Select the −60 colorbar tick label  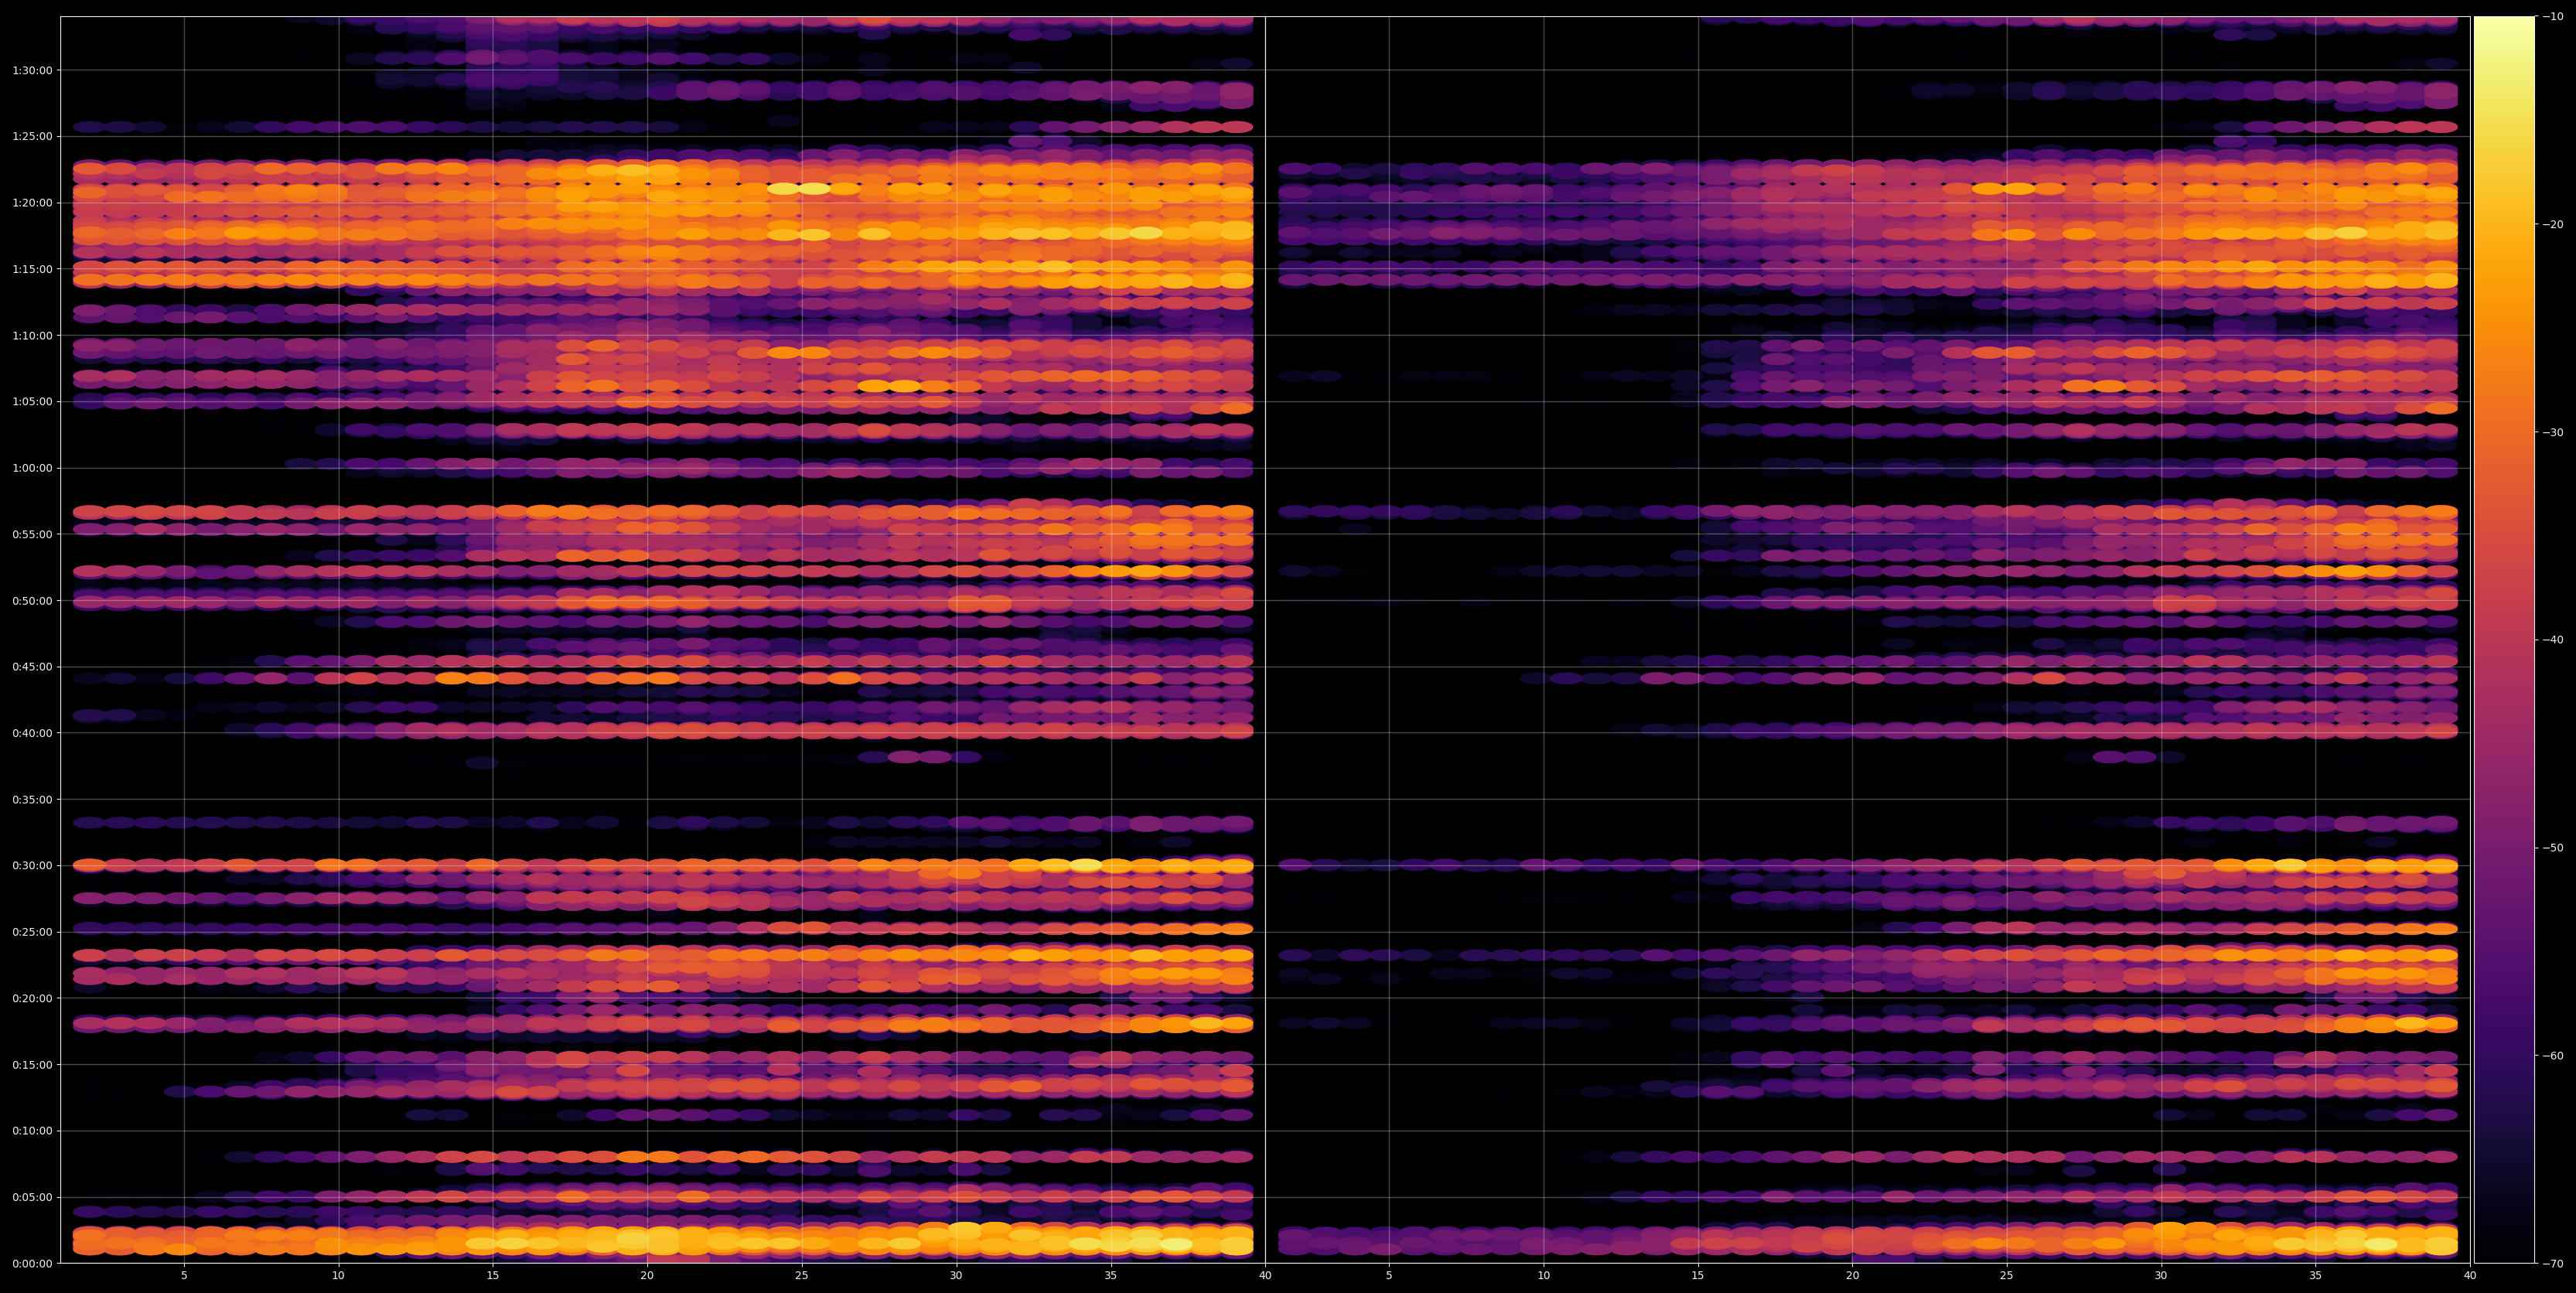click(2552, 1056)
